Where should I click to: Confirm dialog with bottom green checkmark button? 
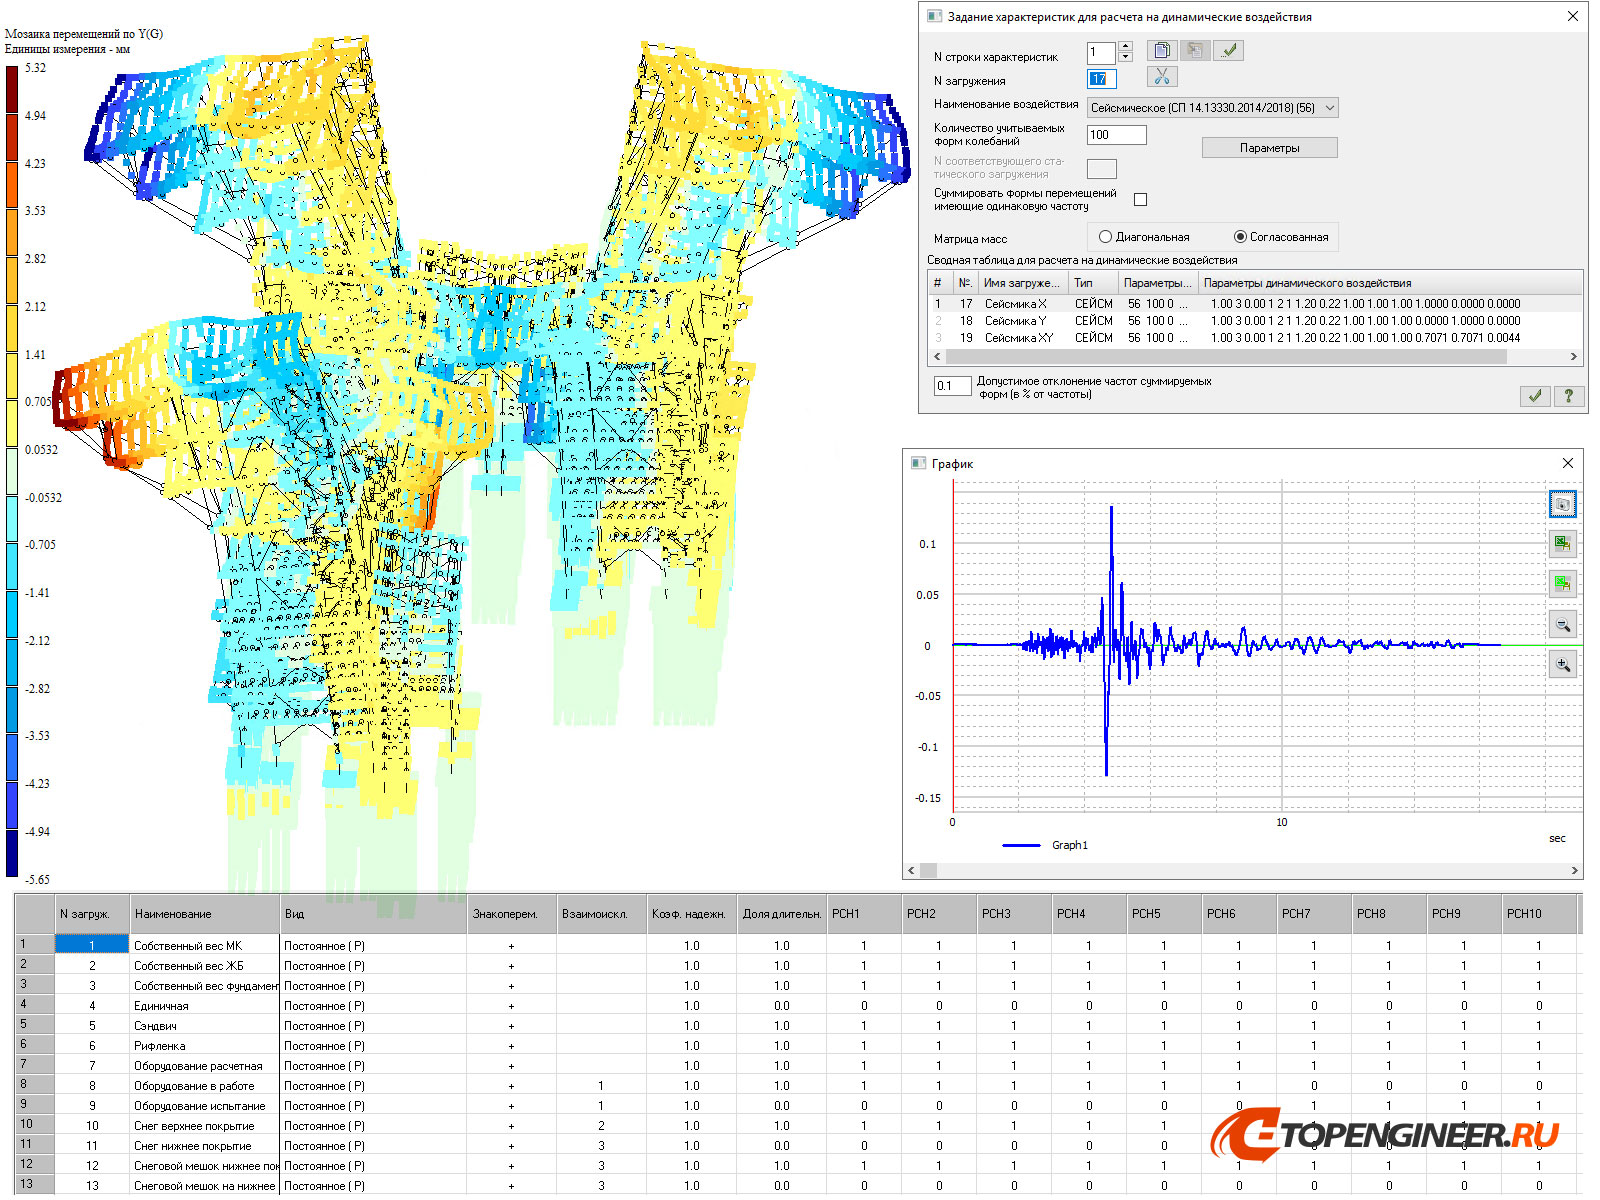(x=1535, y=396)
